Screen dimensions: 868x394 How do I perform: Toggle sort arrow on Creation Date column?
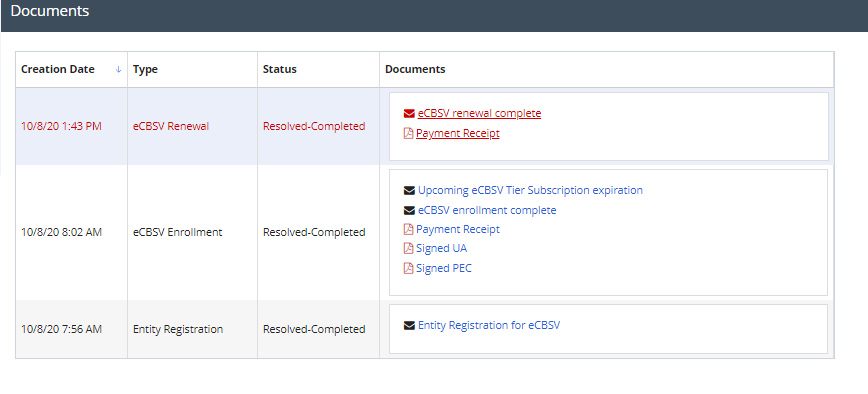[118, 70]
